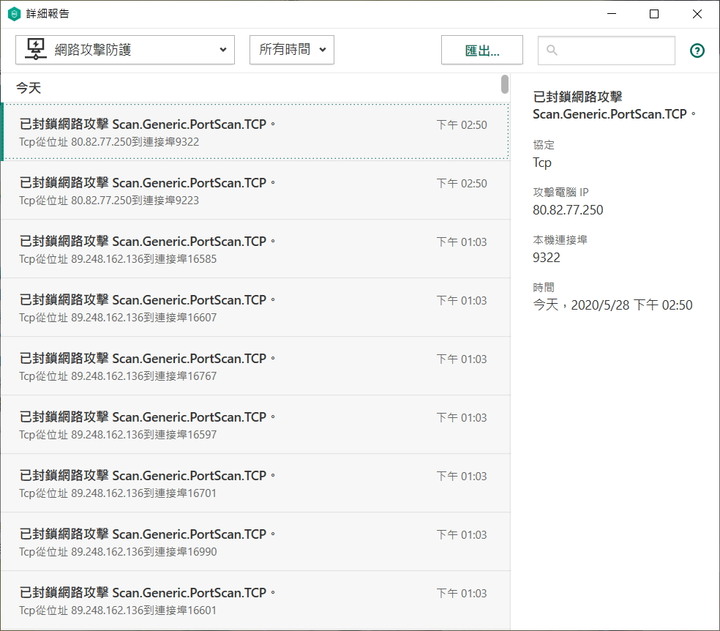The width and height of the screenshot is (720, 631).
Task: Select the event for port 9322
Action: pyautogui.click(x=255, y=132)
